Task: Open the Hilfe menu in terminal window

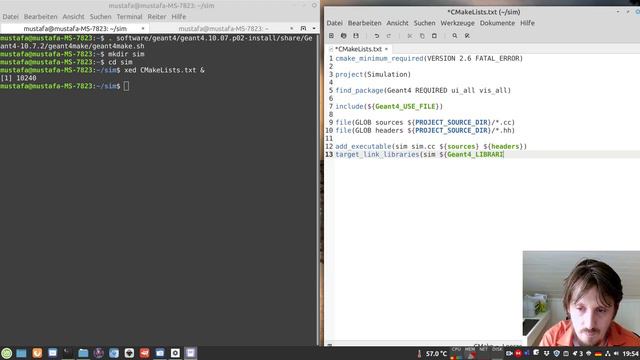Action: (x=179, y=17)
